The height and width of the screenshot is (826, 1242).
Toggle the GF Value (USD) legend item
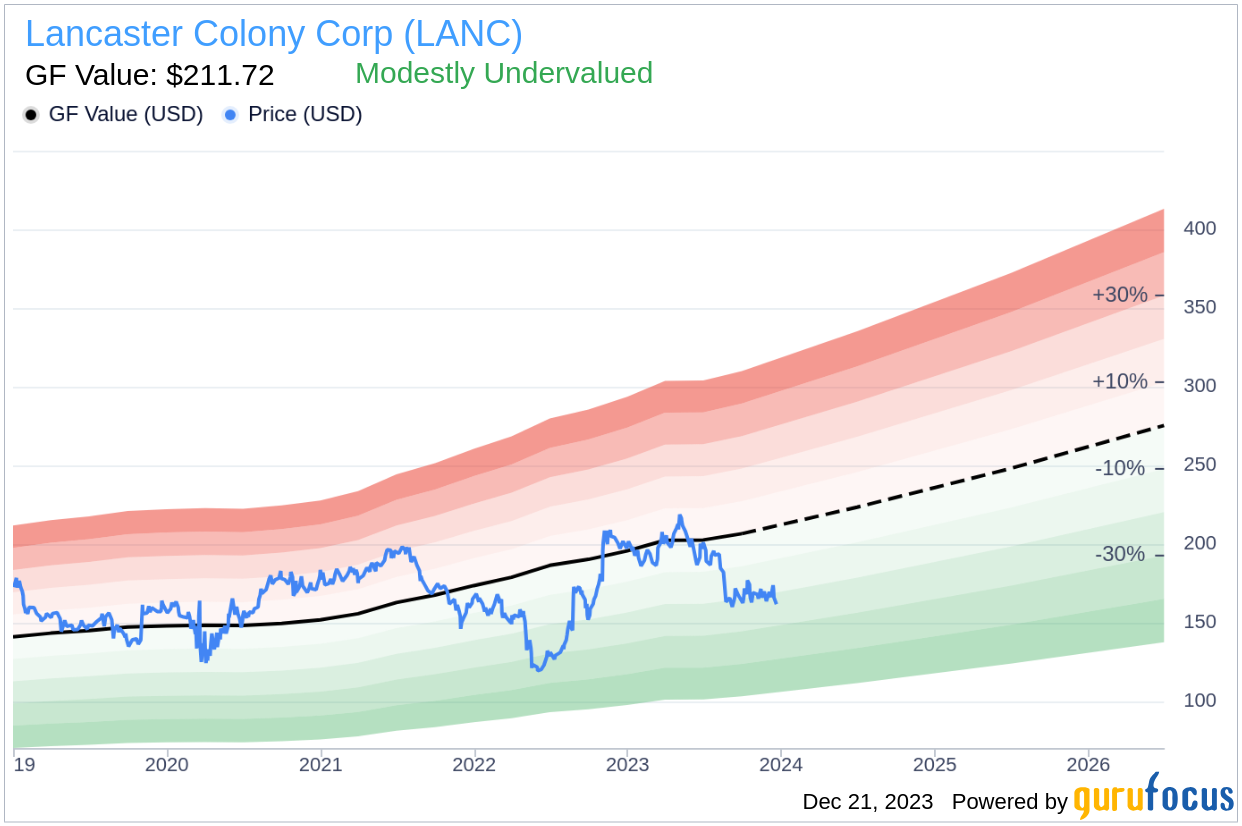pos(113,115)
